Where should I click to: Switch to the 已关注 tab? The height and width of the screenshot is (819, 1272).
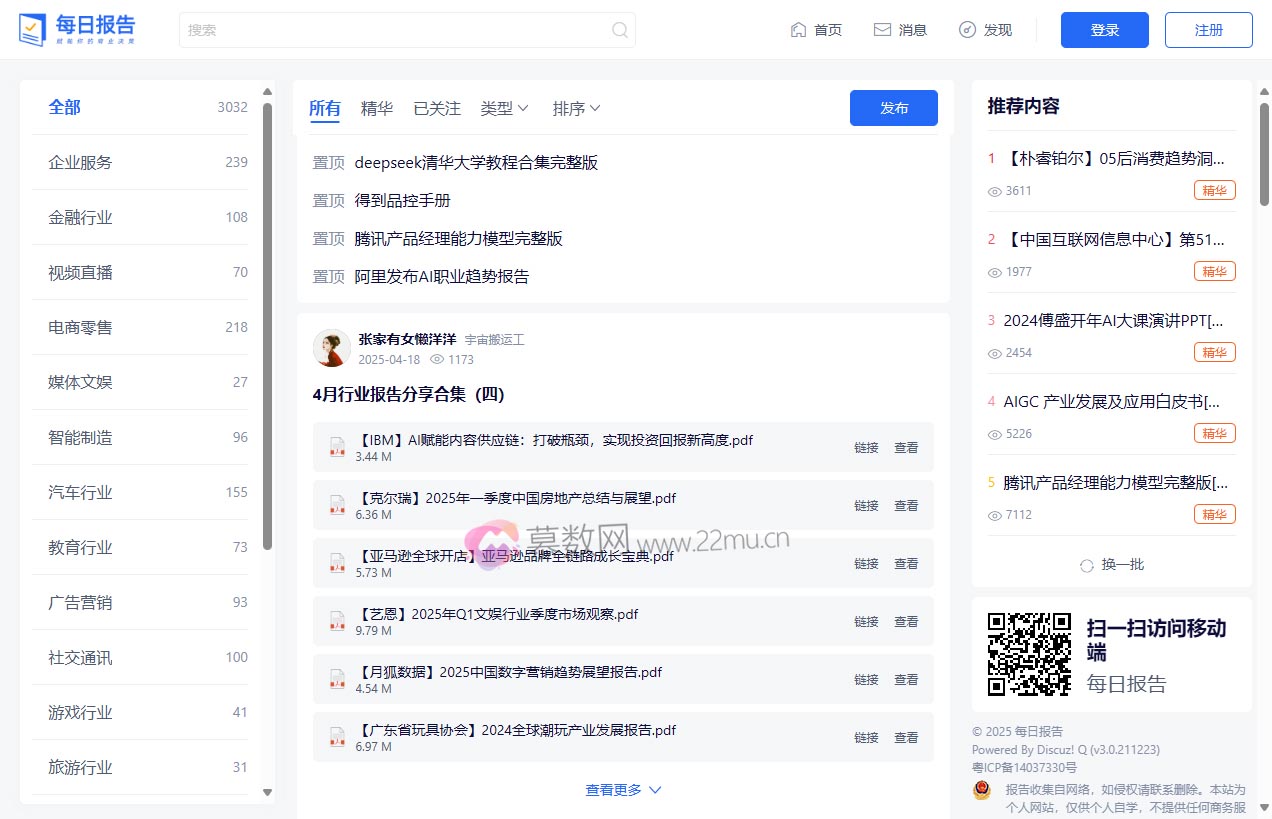436,109
